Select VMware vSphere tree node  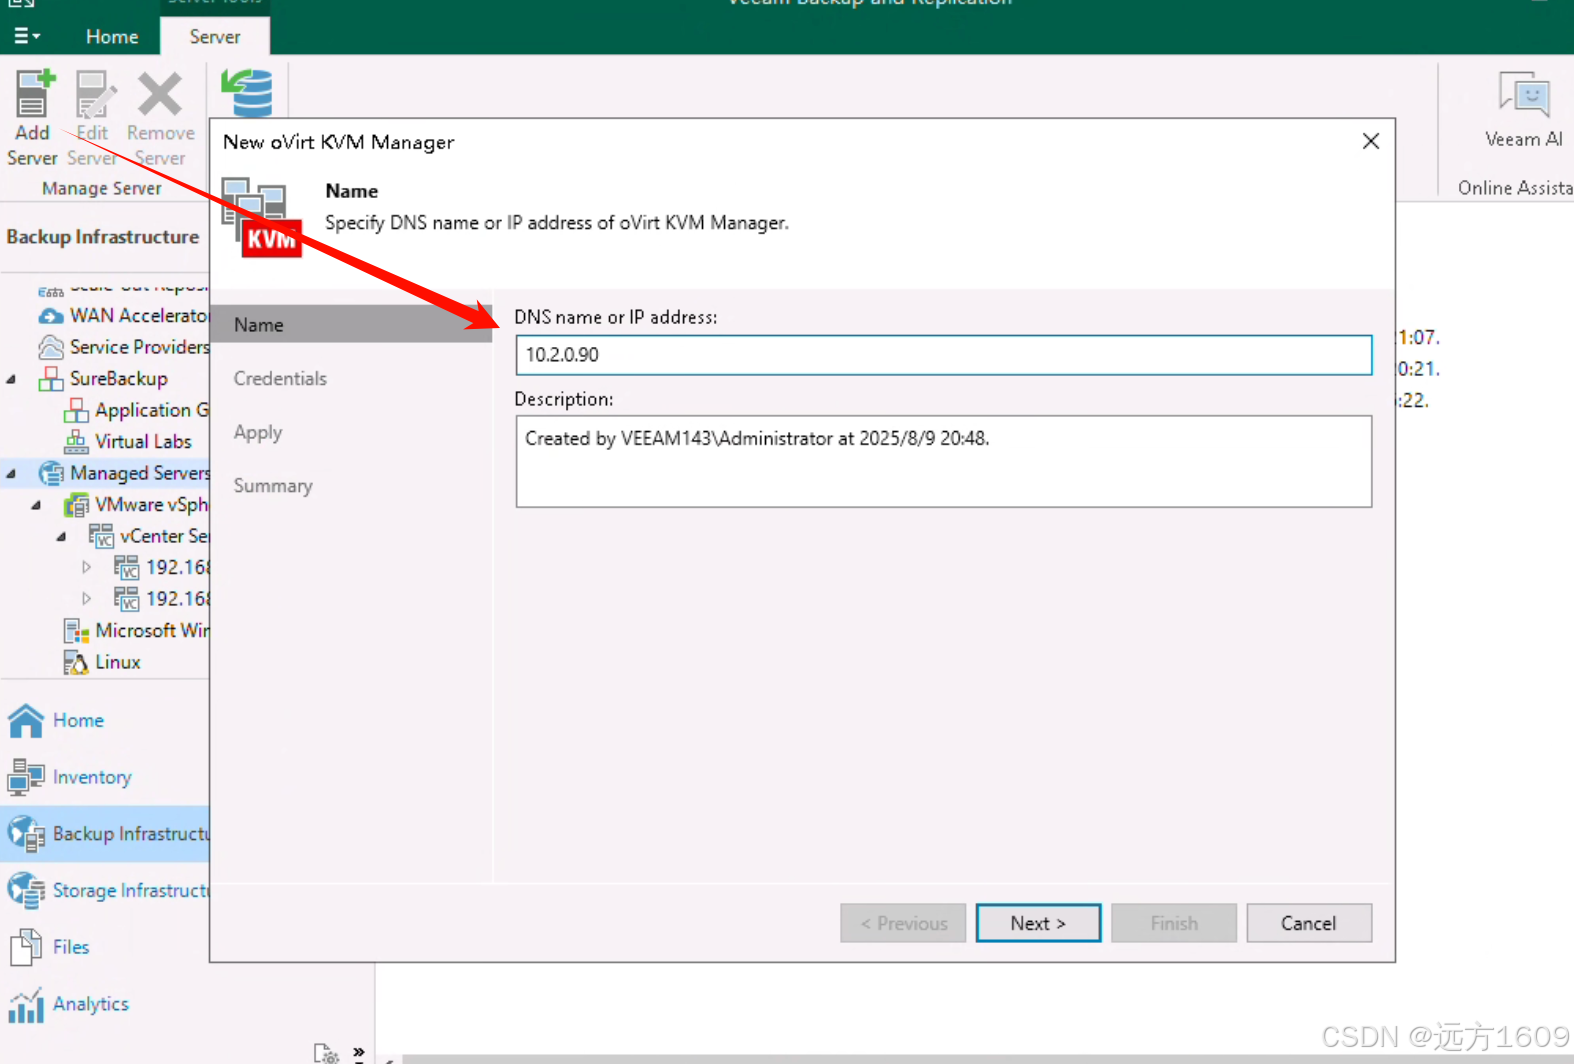click(x=151, y=505)
